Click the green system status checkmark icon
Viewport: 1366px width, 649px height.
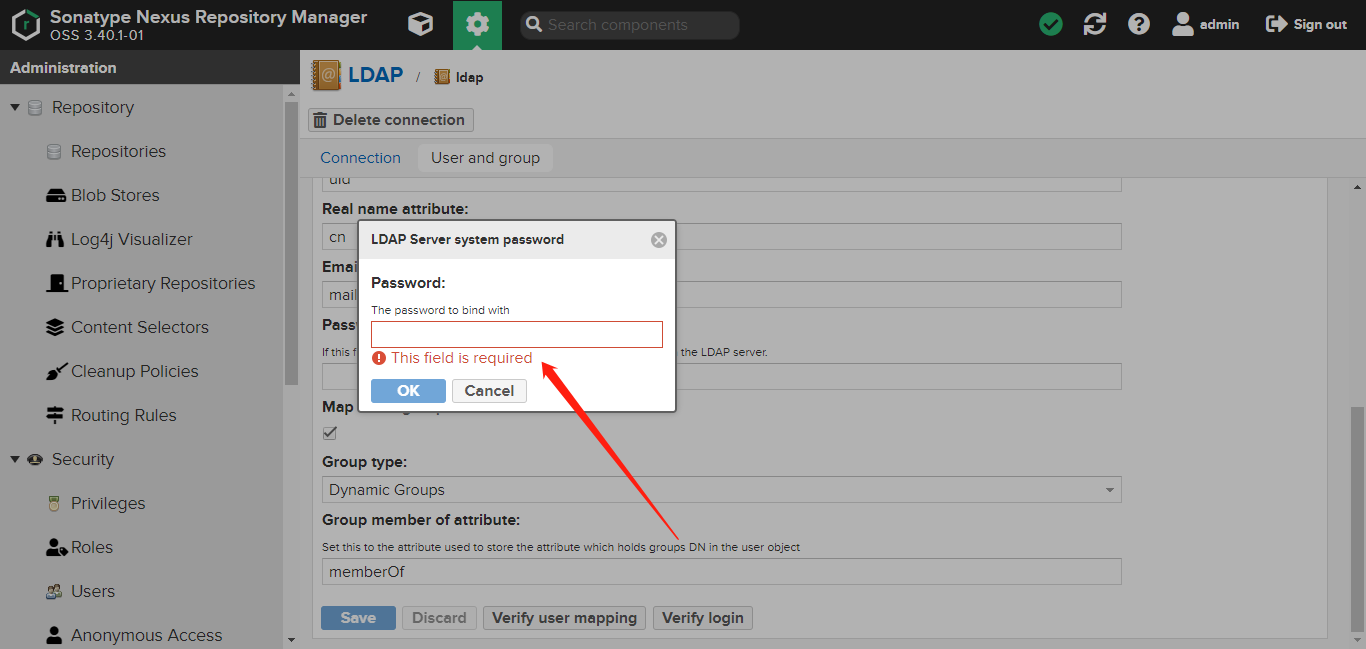tap(1051, 24)
